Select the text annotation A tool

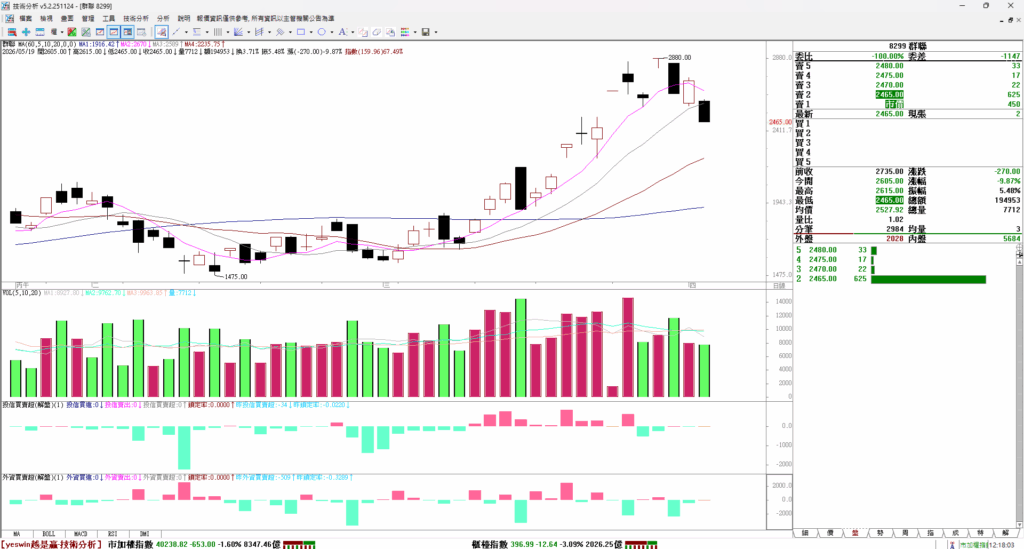[x=342, y=31]
